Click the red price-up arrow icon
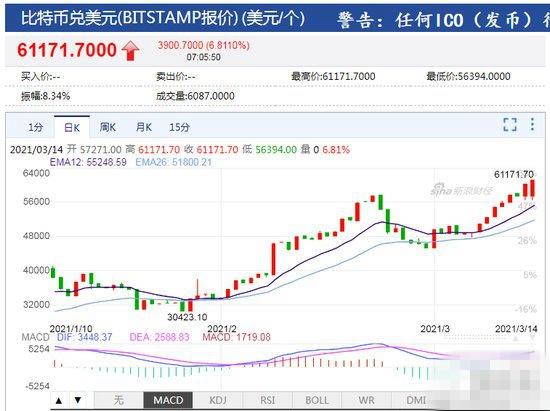Image resolution: width=550 pixels, height=411 pixels. [x=130, y=50]
